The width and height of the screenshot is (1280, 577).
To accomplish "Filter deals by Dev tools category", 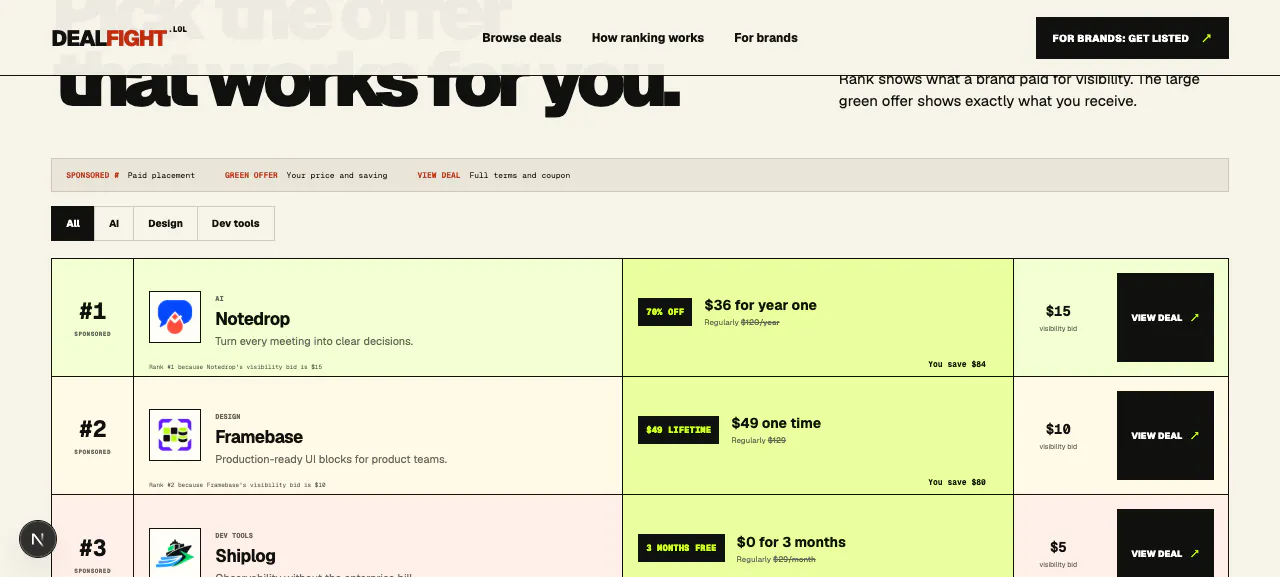I will coord(236,224).
